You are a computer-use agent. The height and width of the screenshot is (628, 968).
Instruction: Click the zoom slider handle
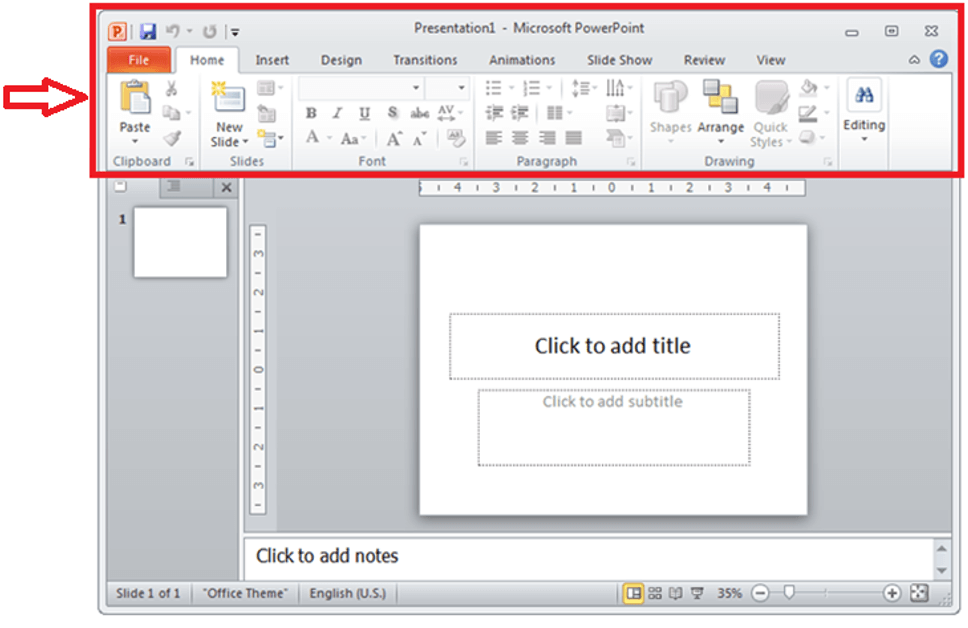click(789, 593)
